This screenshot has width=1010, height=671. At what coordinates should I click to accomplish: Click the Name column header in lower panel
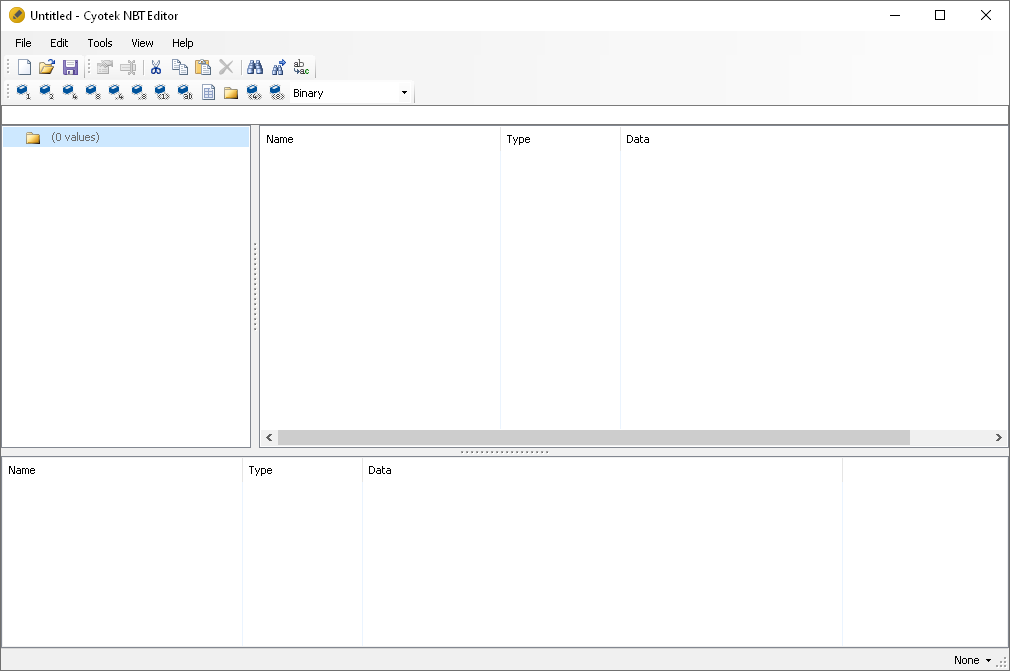pyautogui.click(x=122, y=470)
